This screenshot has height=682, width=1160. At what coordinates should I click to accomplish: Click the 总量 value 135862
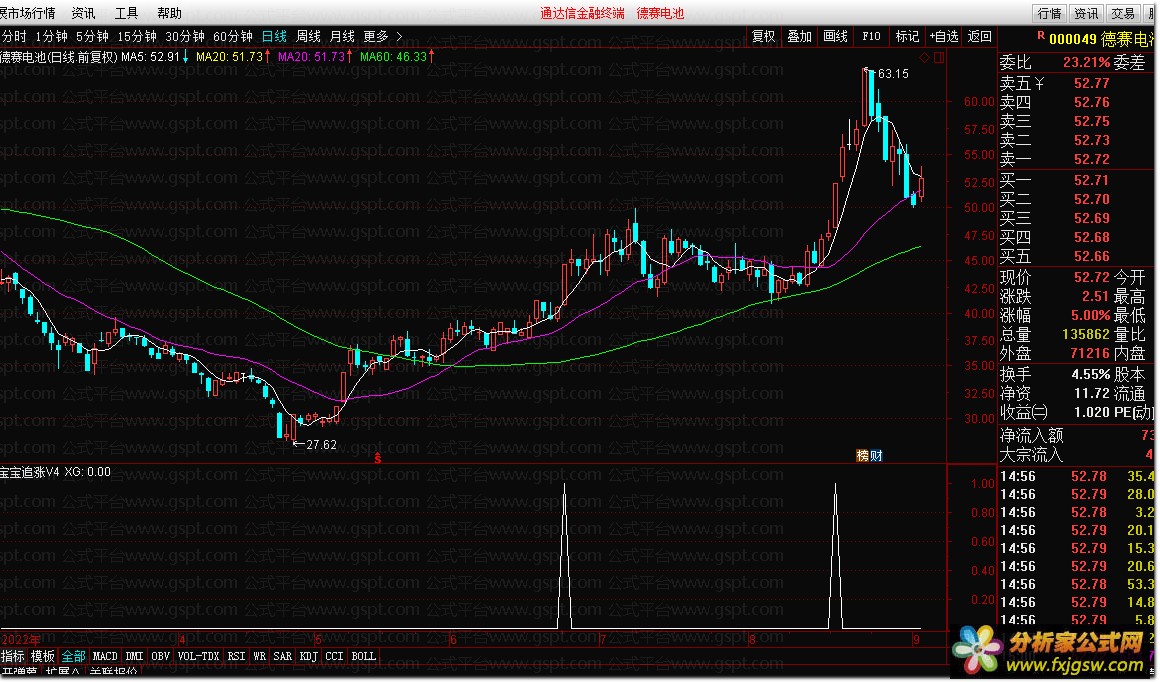[1086, 334]
